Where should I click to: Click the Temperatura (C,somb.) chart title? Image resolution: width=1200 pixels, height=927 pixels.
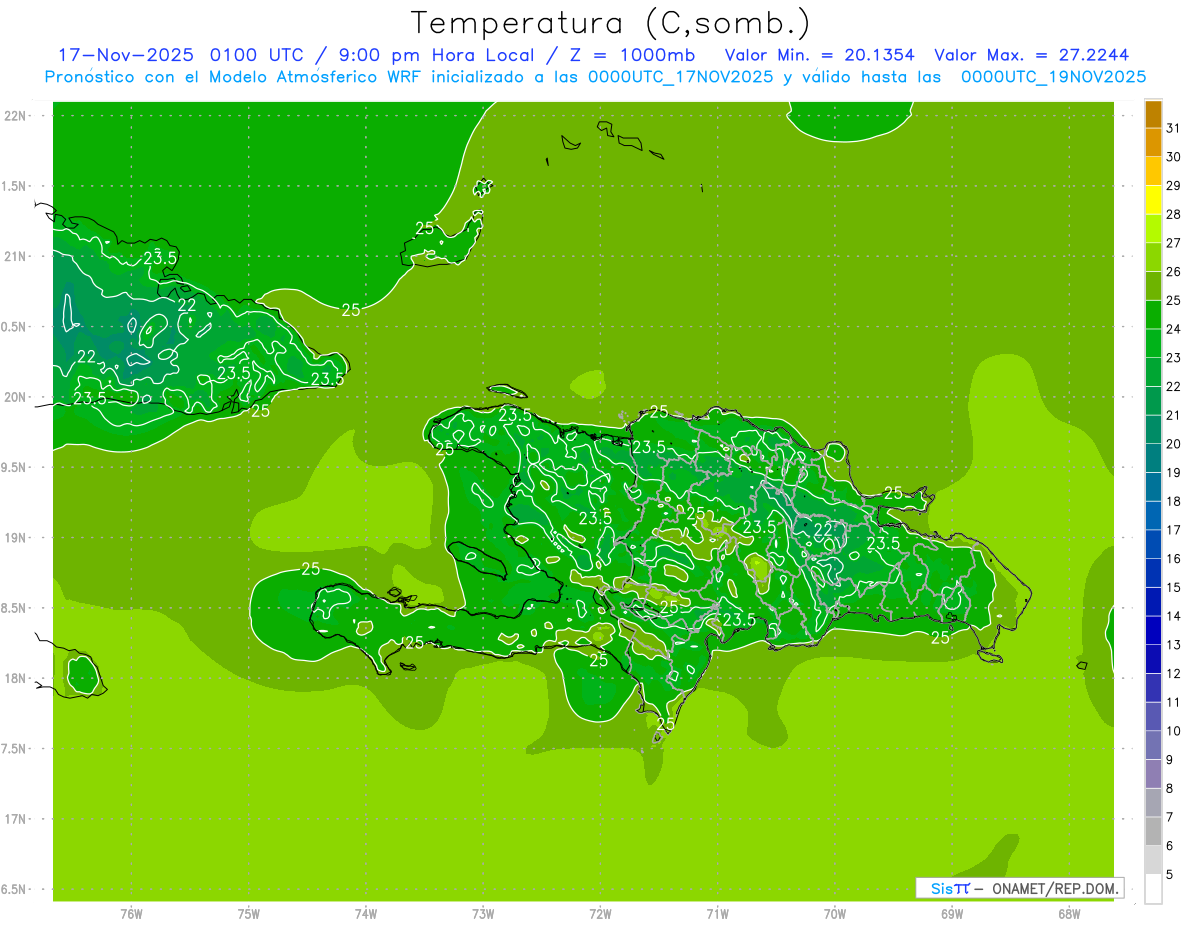click(611, 22)
